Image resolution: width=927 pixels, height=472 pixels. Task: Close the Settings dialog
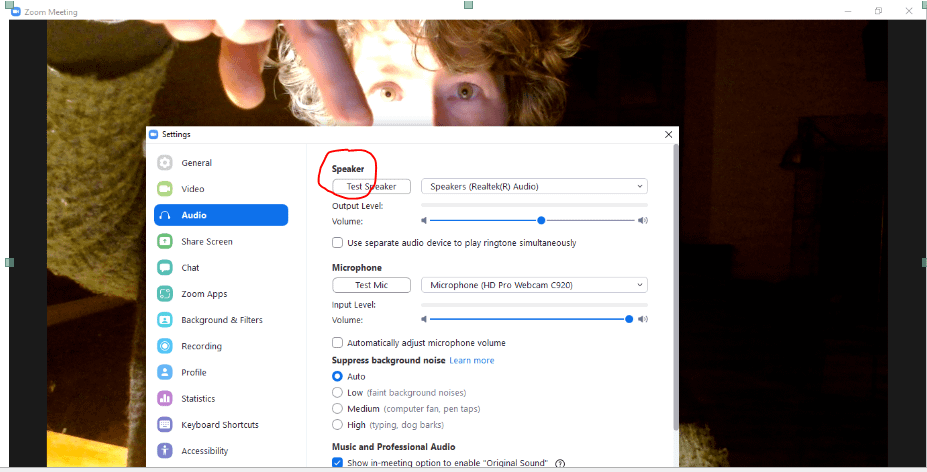click(x=669, y=135)
